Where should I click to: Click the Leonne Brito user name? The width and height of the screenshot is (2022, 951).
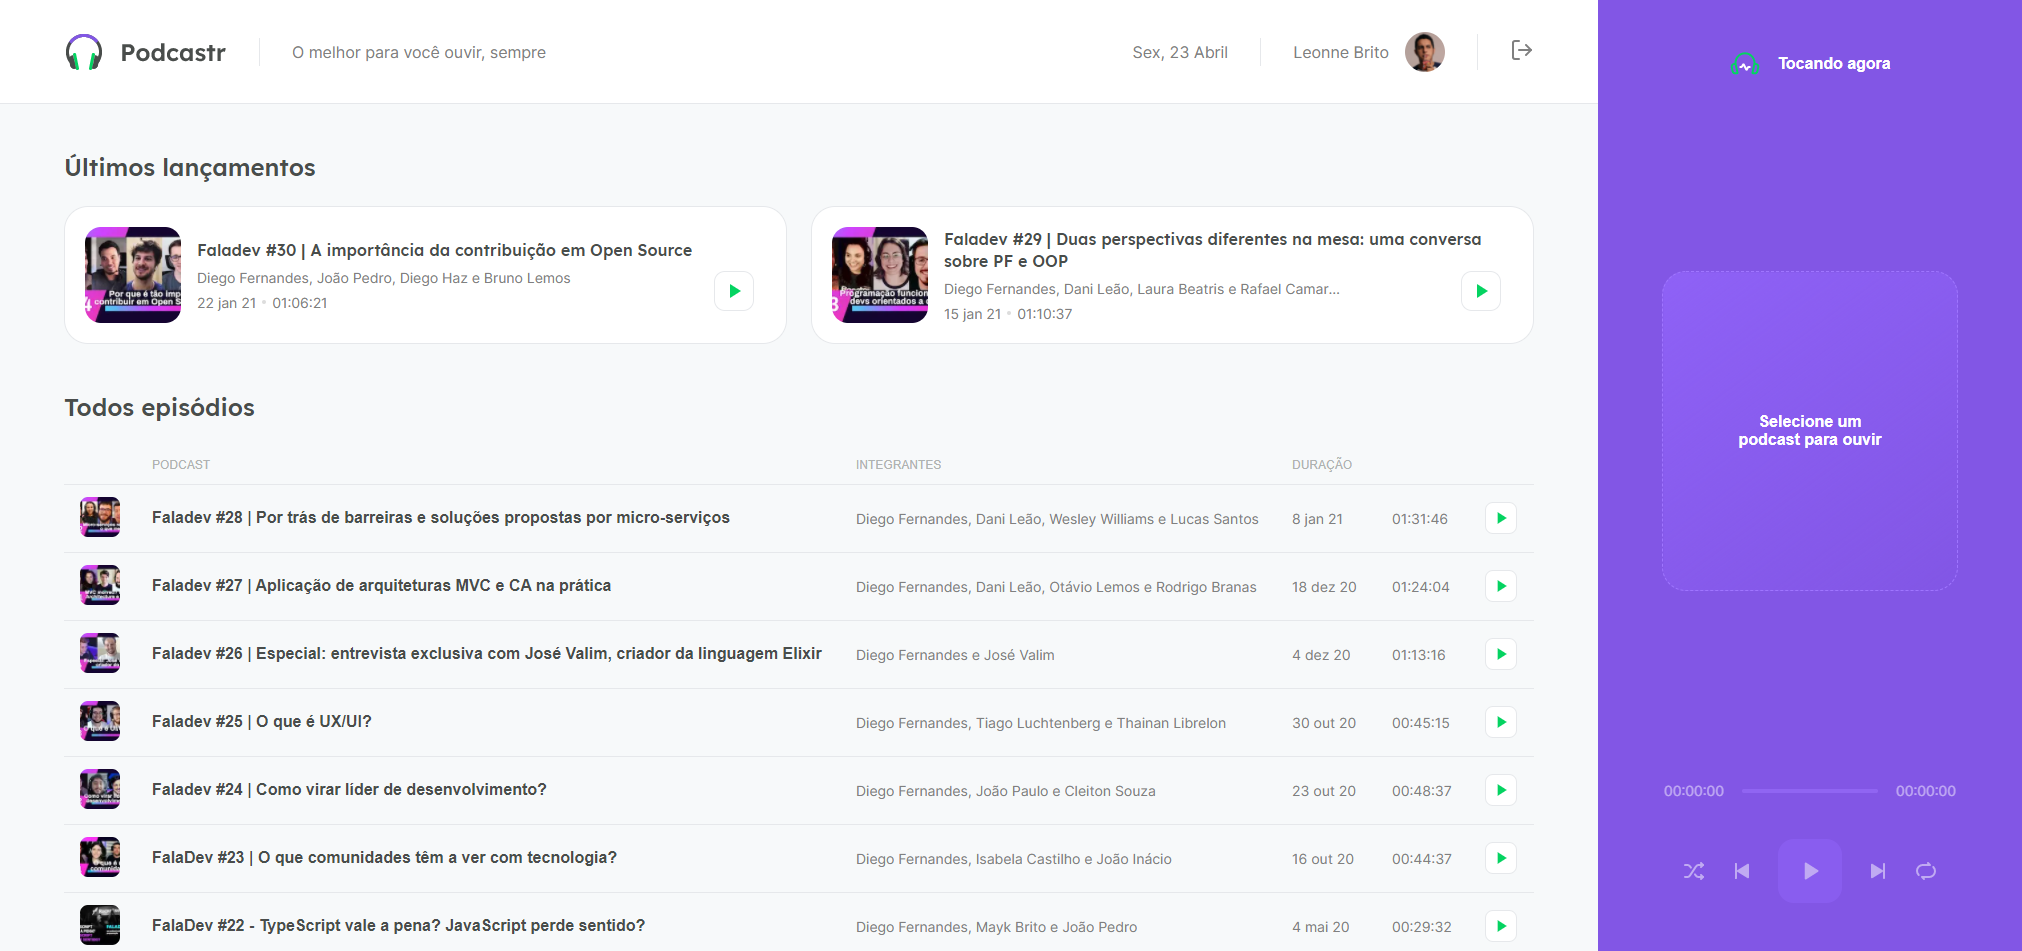click(1341, 52)
